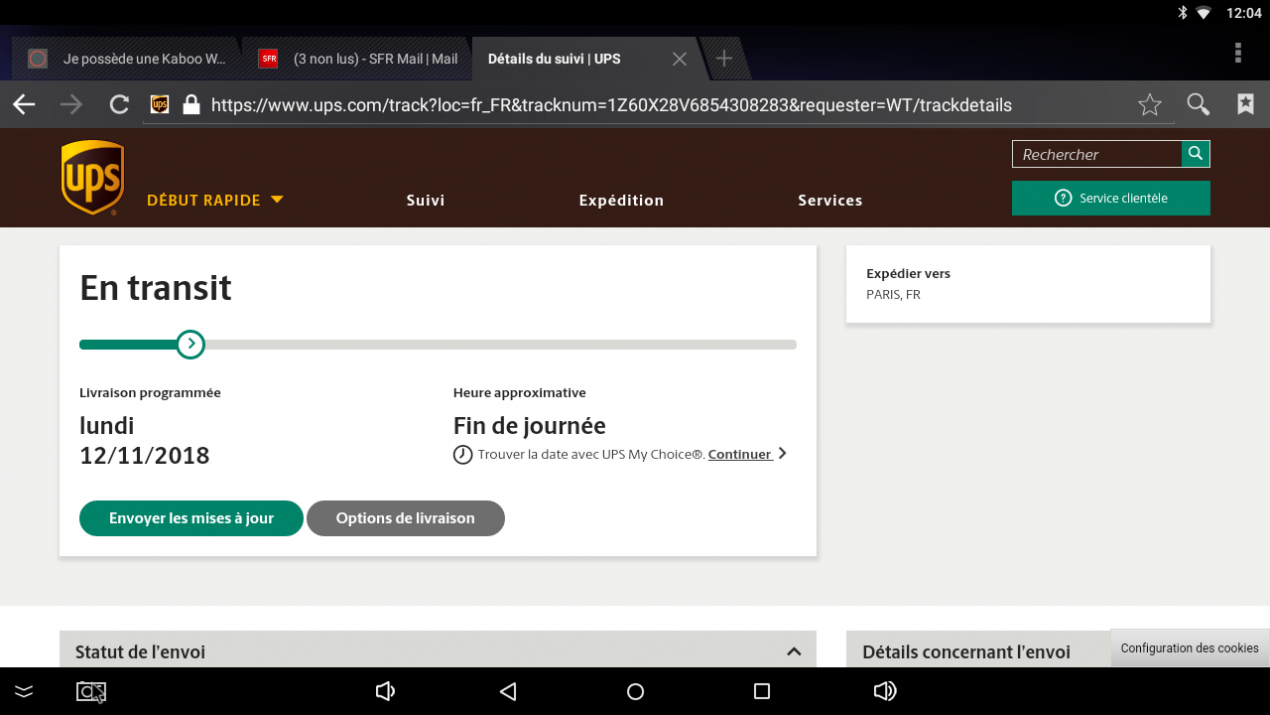The width and height of the screenshot is (1270, 715).
Task: Tap the Android back triangle button
Action: pos(508,691)
